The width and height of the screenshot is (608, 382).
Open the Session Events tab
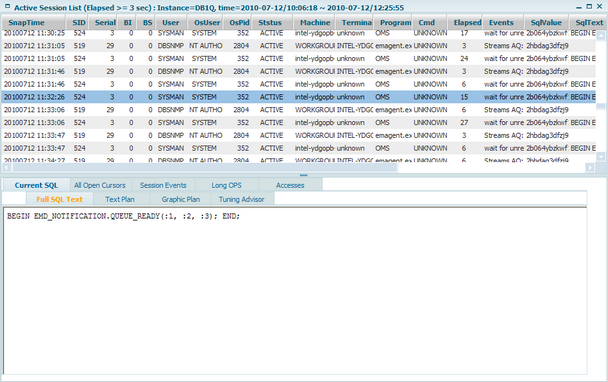pyautogui.click(x=163, y=185)
